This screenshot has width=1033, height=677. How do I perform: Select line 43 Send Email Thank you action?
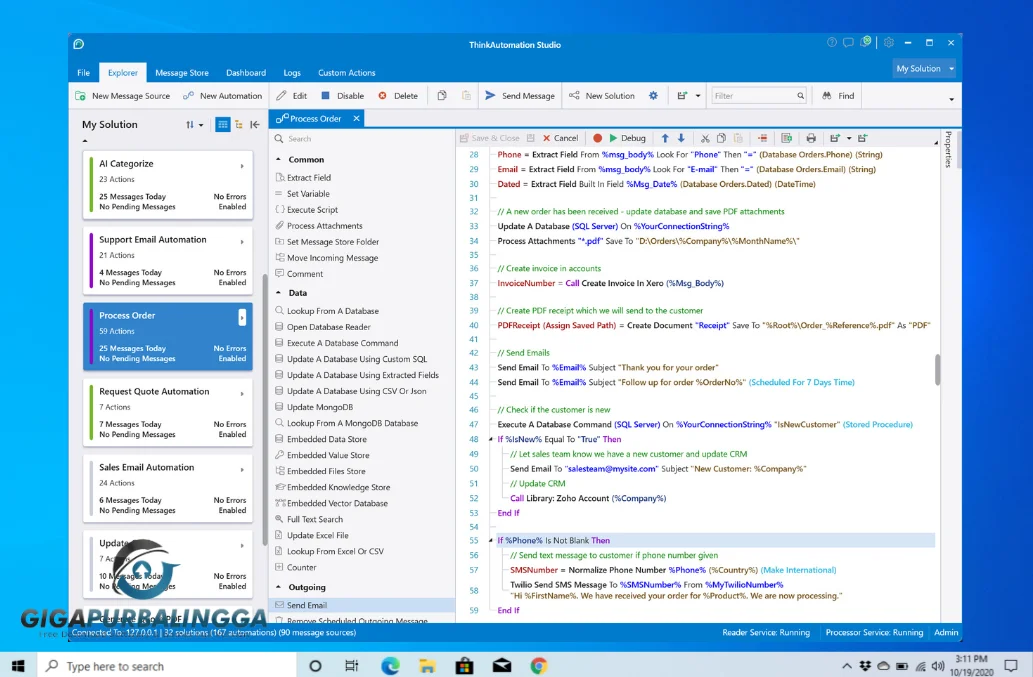[608, 367]
